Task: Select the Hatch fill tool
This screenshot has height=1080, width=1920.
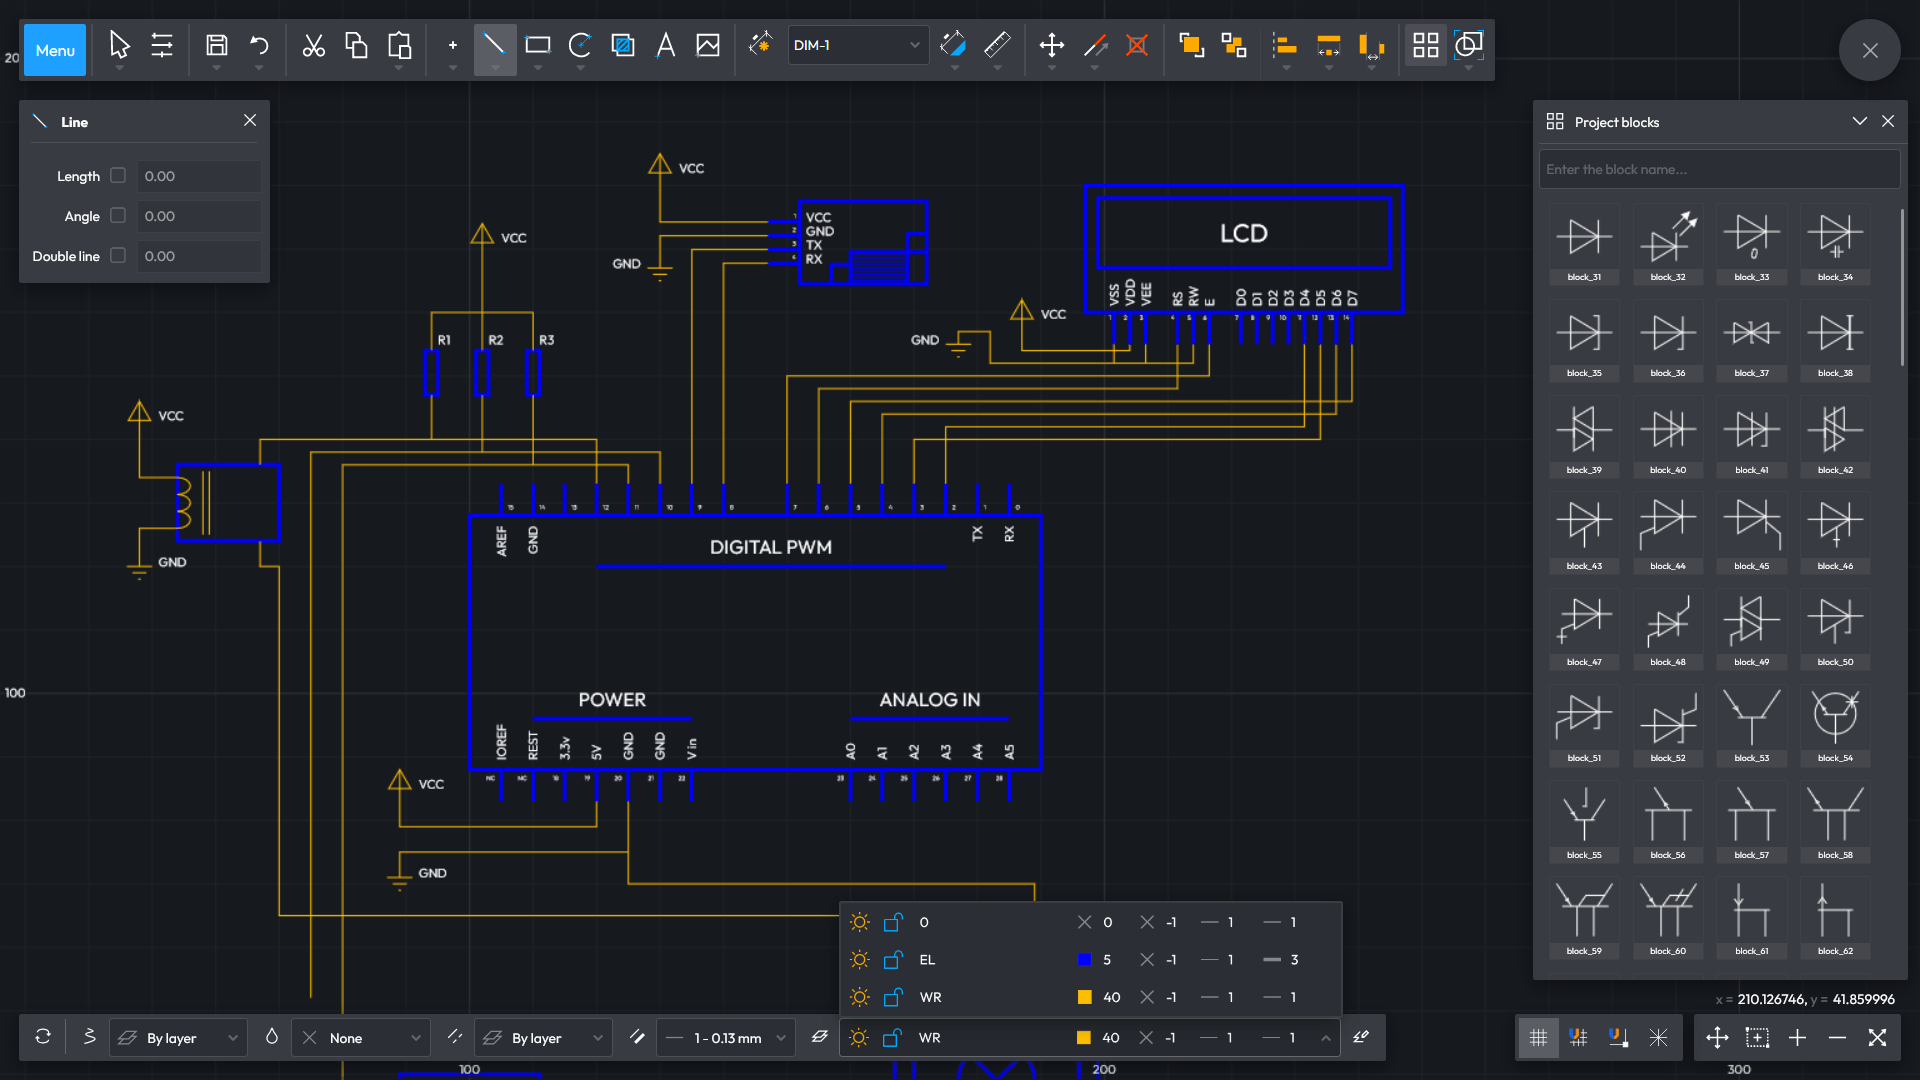Action: (x=623, y=45)
